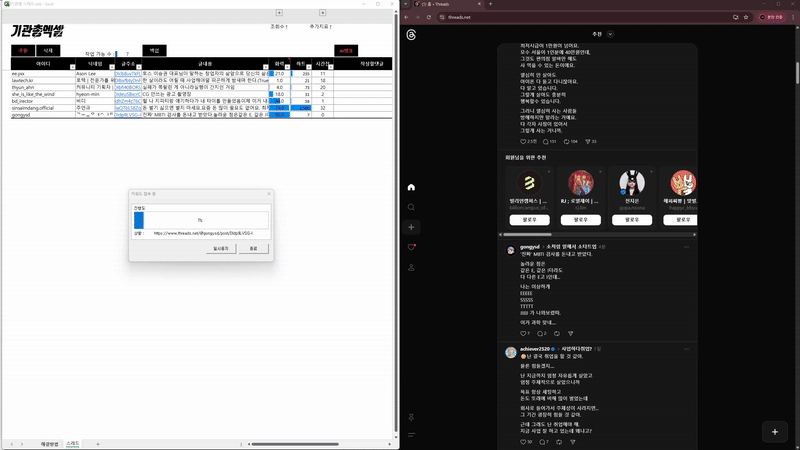Switch to the Threads browser tab
The width and height of the screenshot is (800, 450).
coord(446,4)
